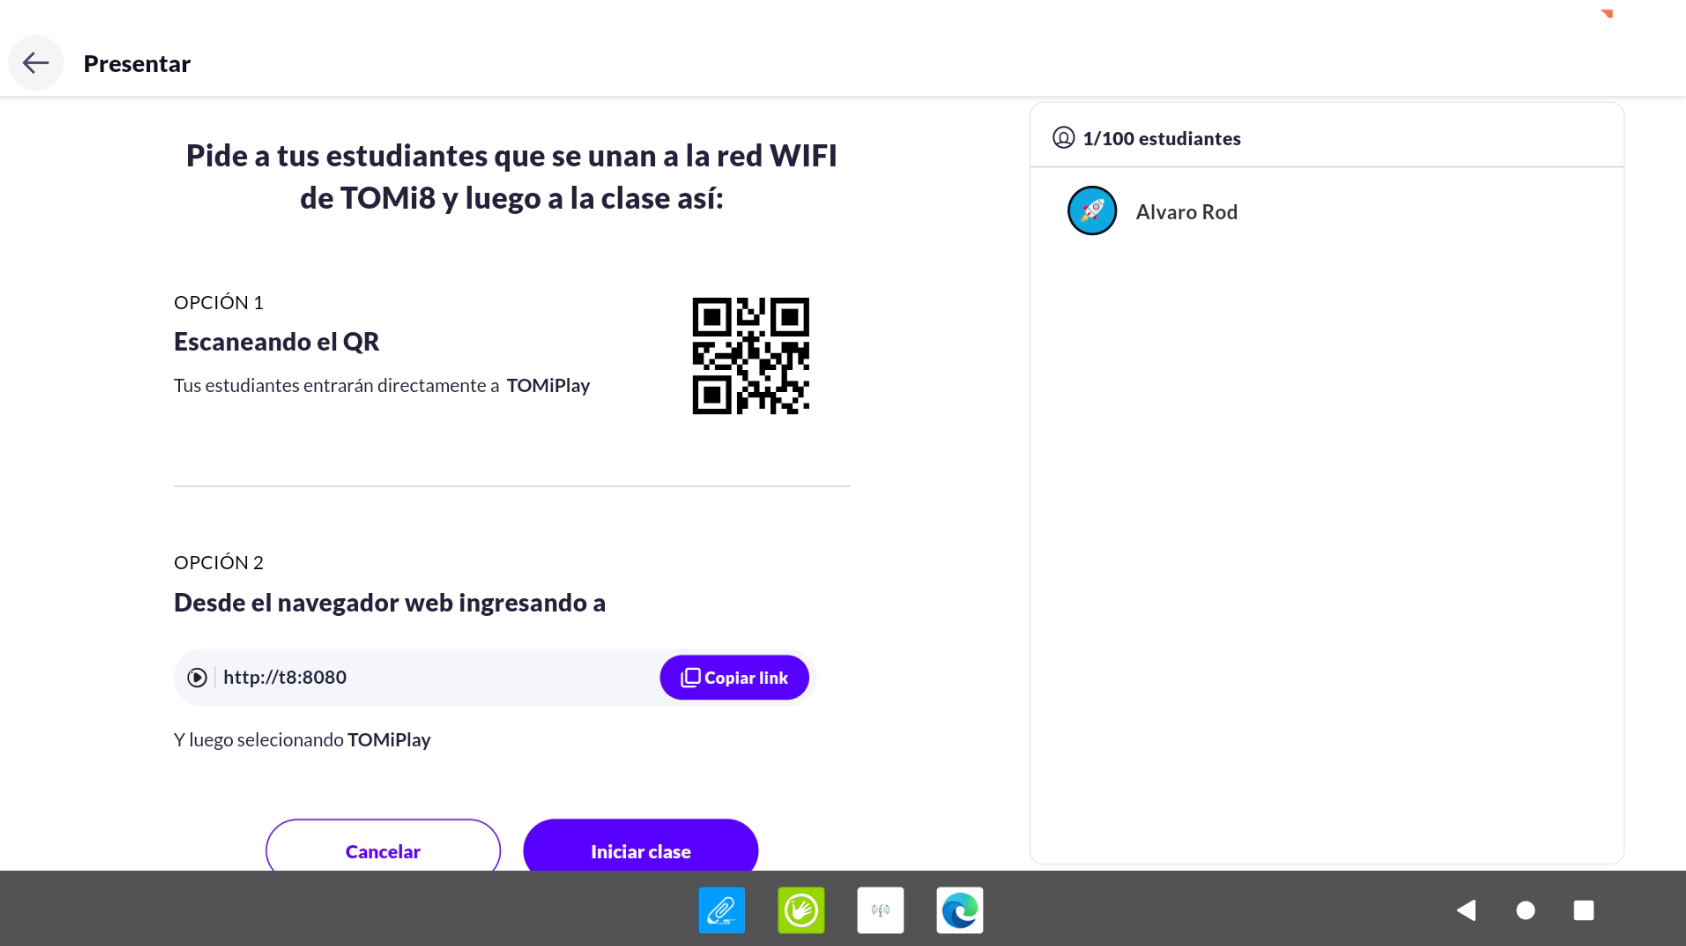The image size is (1686, 946).
Task: Go back using the Presentar arrow
Action: pyautogui.click(x=36, y=63)
